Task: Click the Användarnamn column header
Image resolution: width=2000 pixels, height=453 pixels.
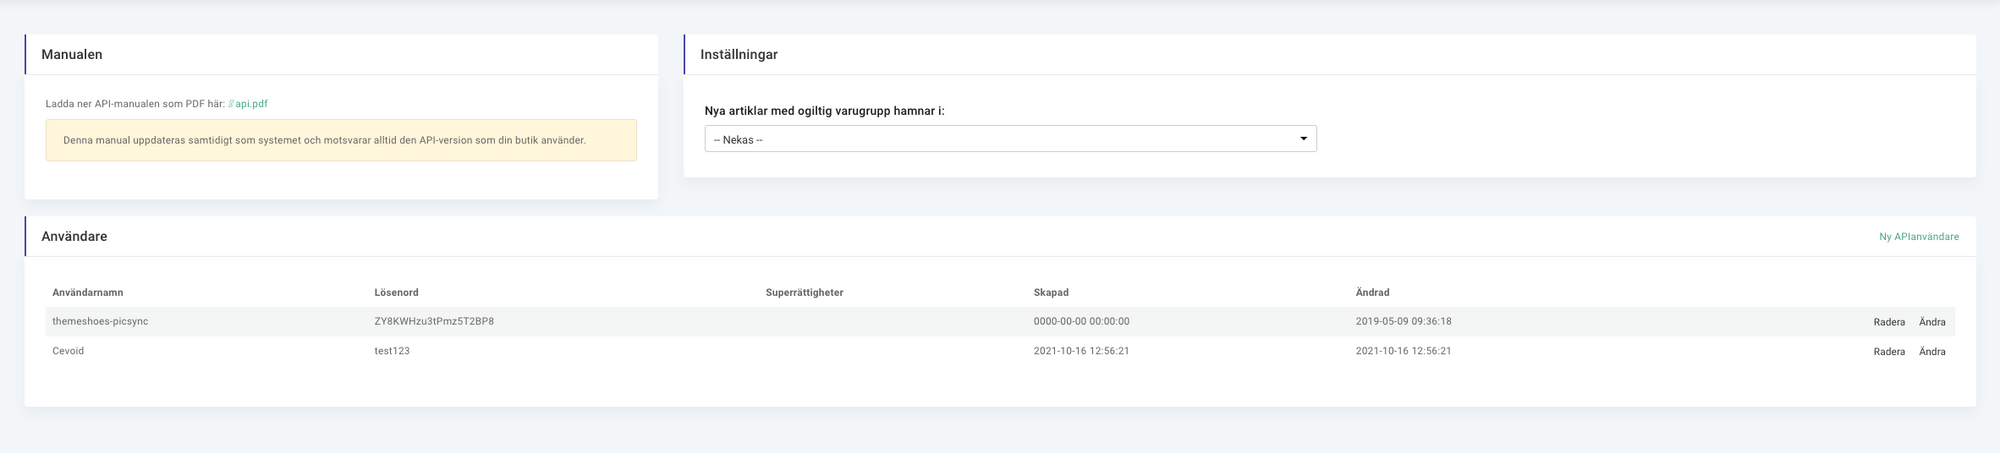Action: (x=88, y=293)
